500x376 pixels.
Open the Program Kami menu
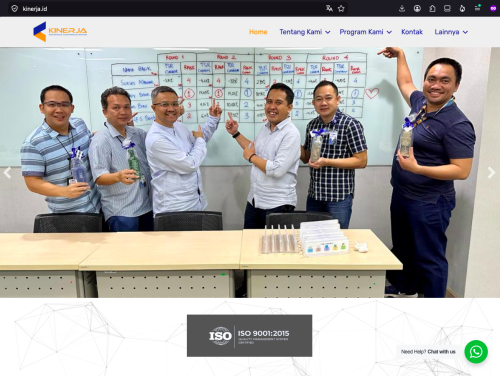tap(361, 32)
